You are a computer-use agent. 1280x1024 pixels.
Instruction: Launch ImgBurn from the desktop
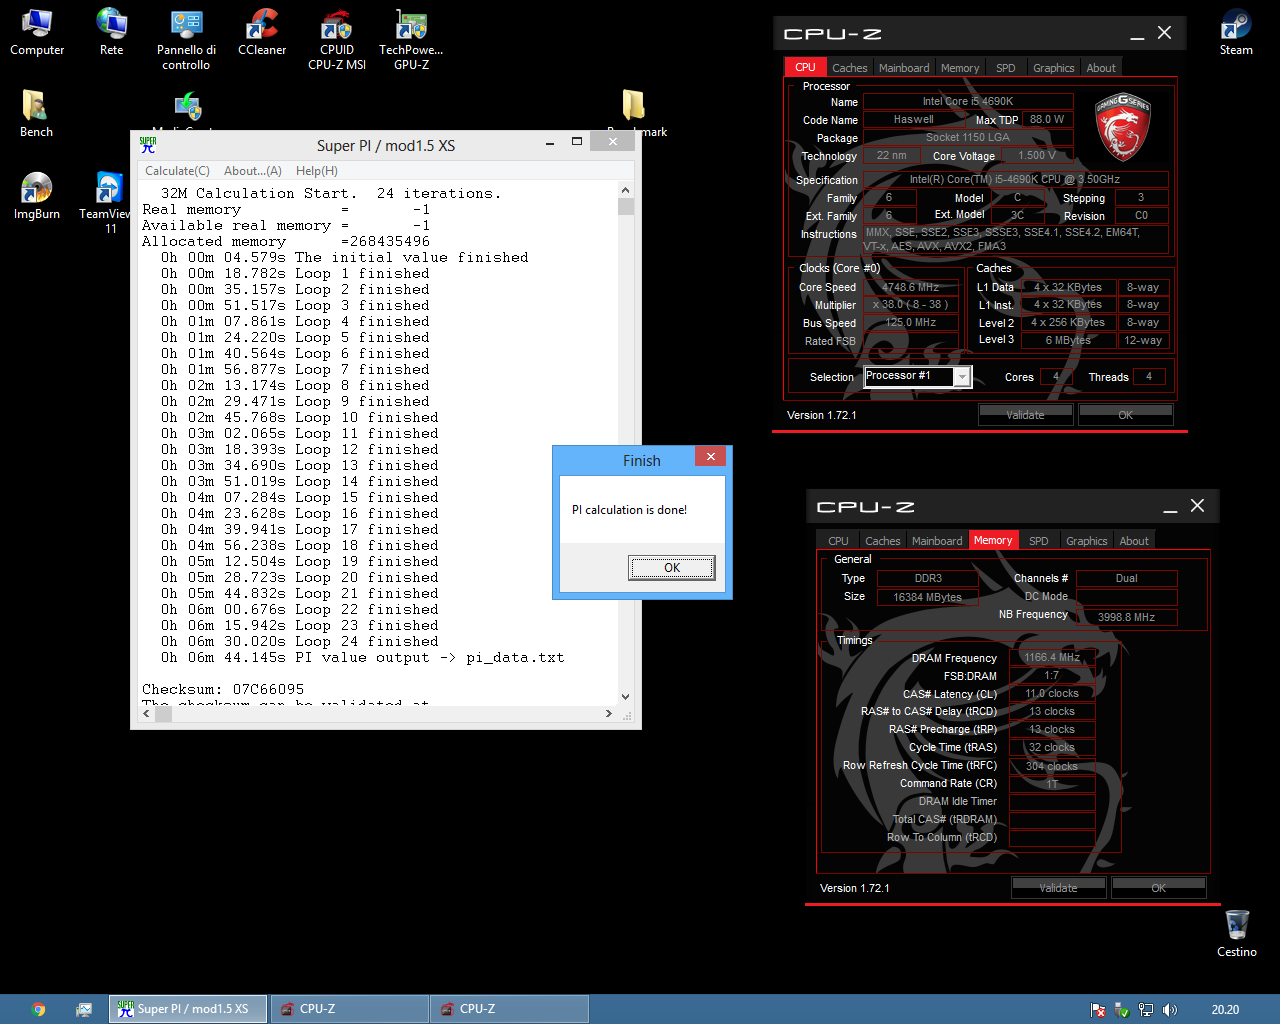(x=37, y=196)
